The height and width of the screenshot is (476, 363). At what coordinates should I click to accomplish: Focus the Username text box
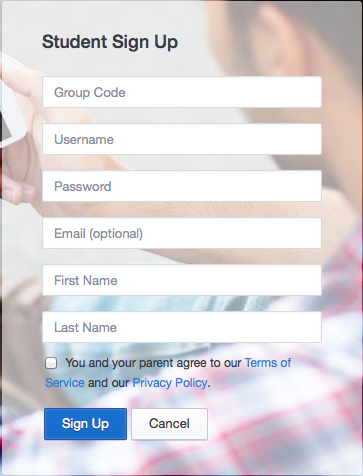(x=182, y=139)
